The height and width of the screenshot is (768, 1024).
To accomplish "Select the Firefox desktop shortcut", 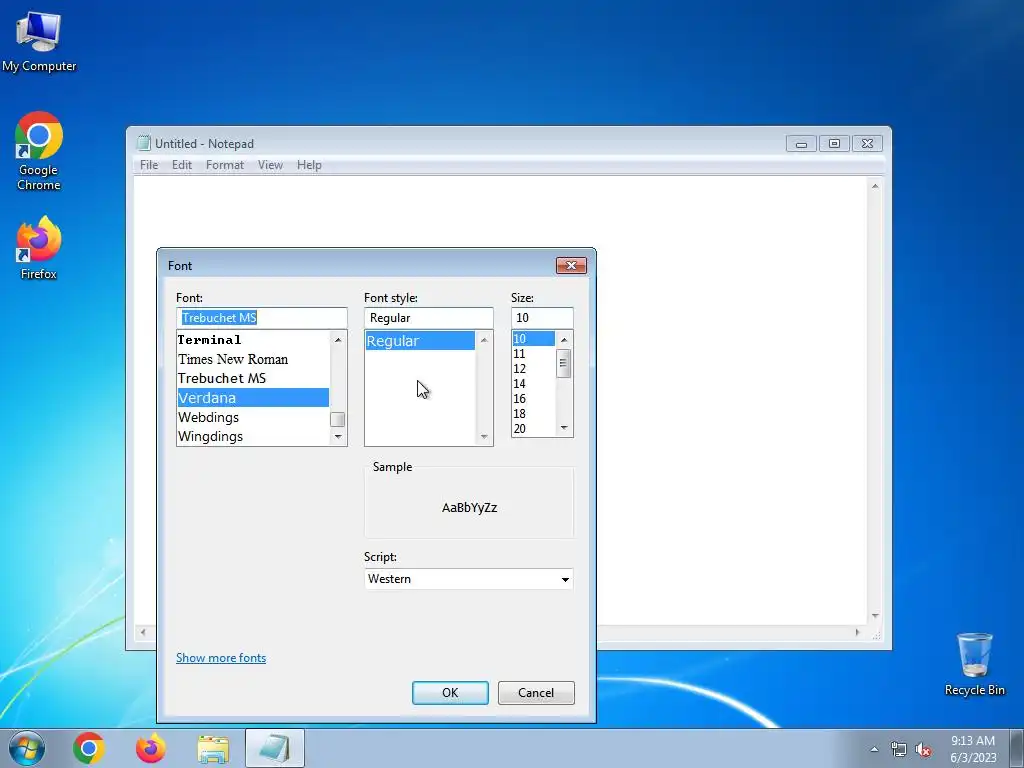I will pyautogui.click(x=39, y=248).
